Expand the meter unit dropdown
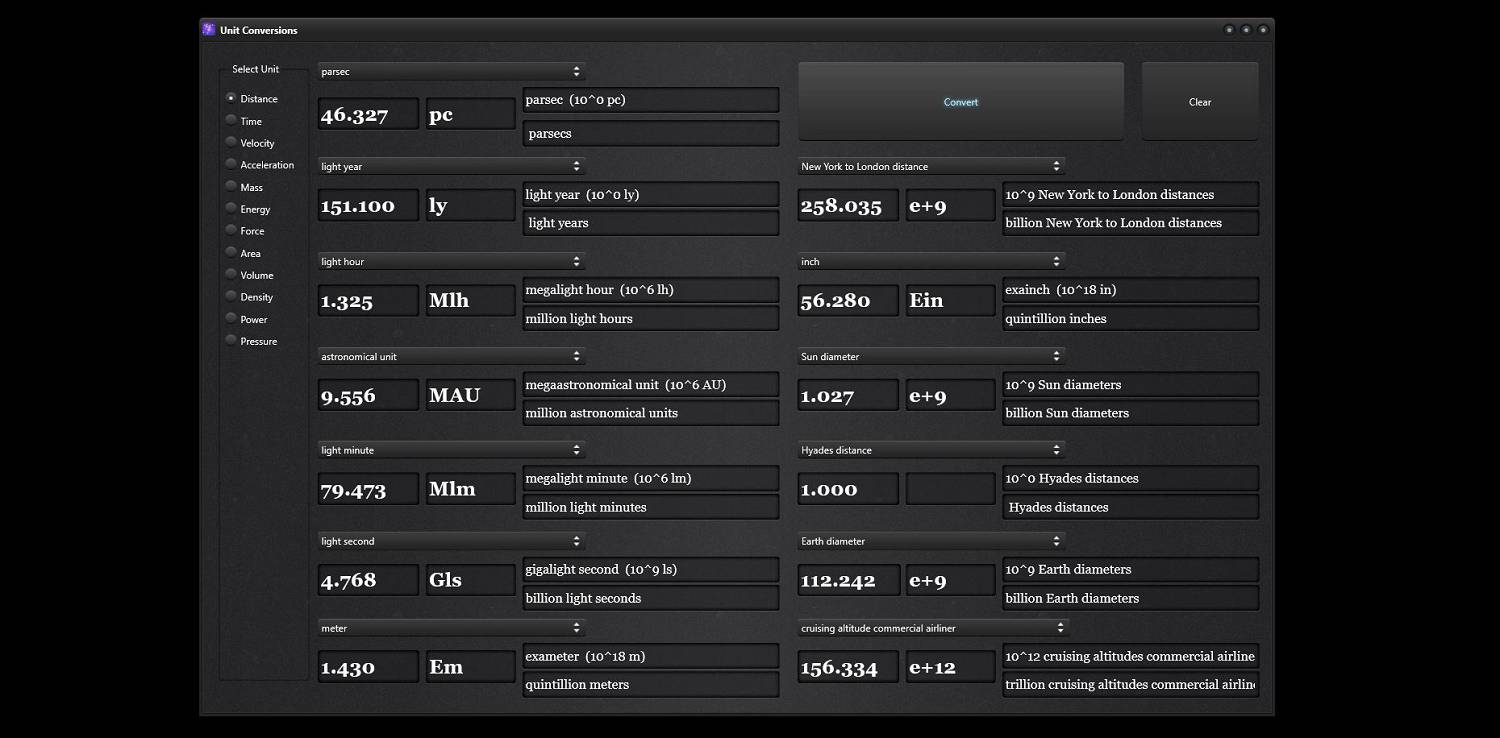This screenshot has width=1500, height=738. point(451,628)
